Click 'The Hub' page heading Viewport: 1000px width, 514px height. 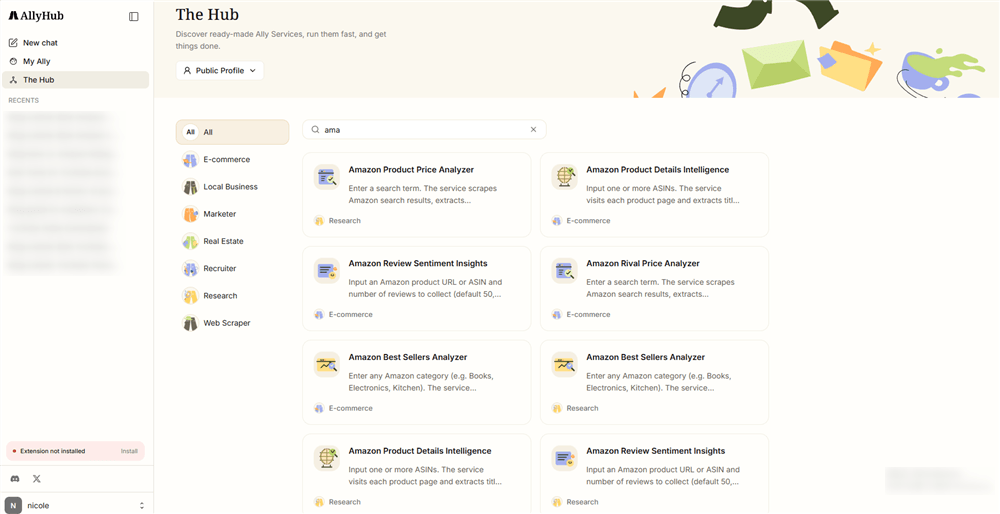207,13
